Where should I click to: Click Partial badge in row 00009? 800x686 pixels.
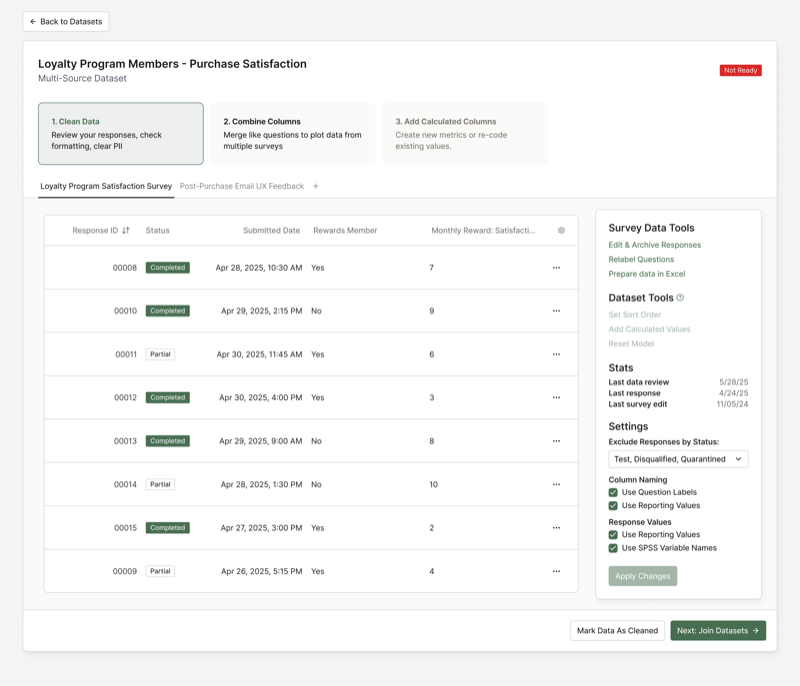tap(160, 571)
